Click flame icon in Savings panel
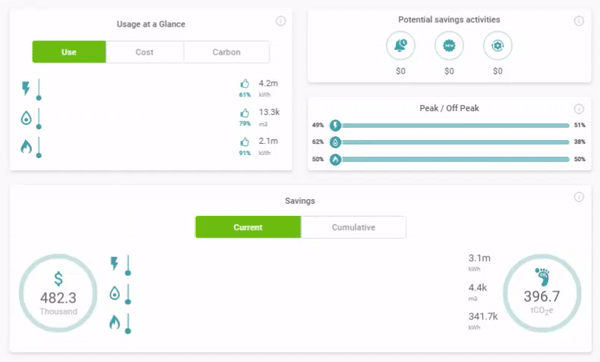This screenshot has height=362, width=600. point(114,322)
